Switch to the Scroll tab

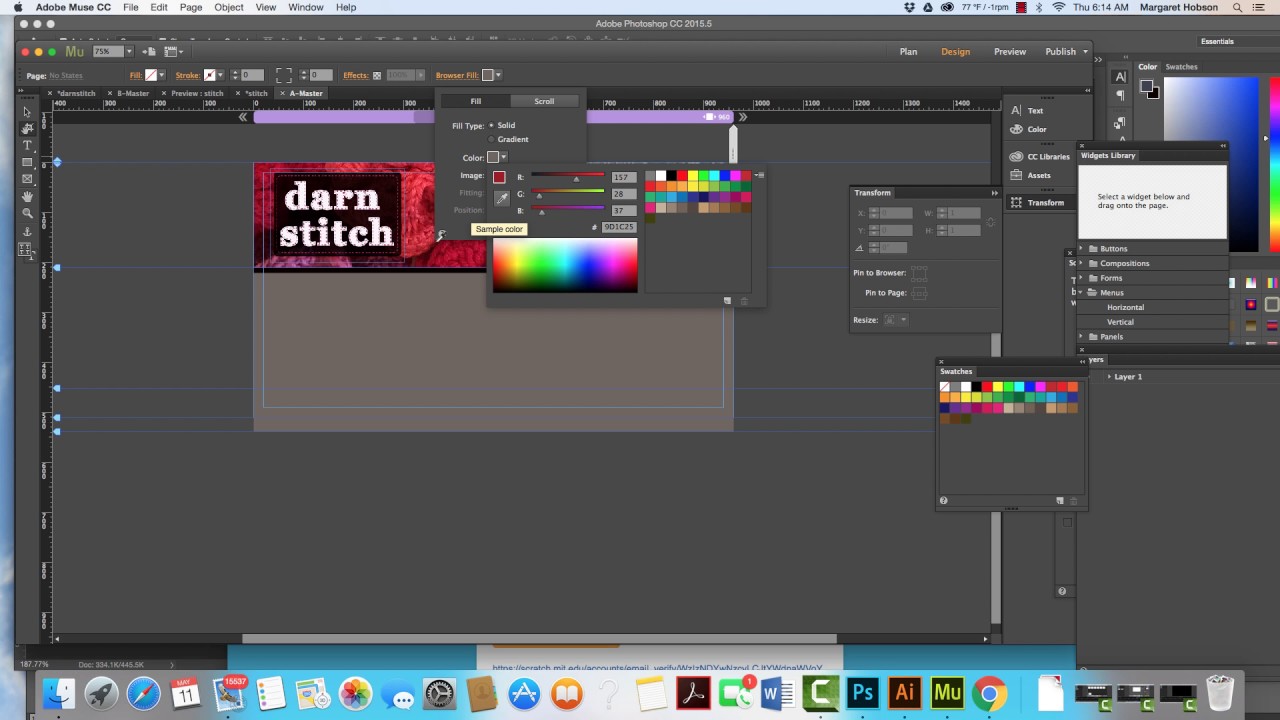(544, 101)
